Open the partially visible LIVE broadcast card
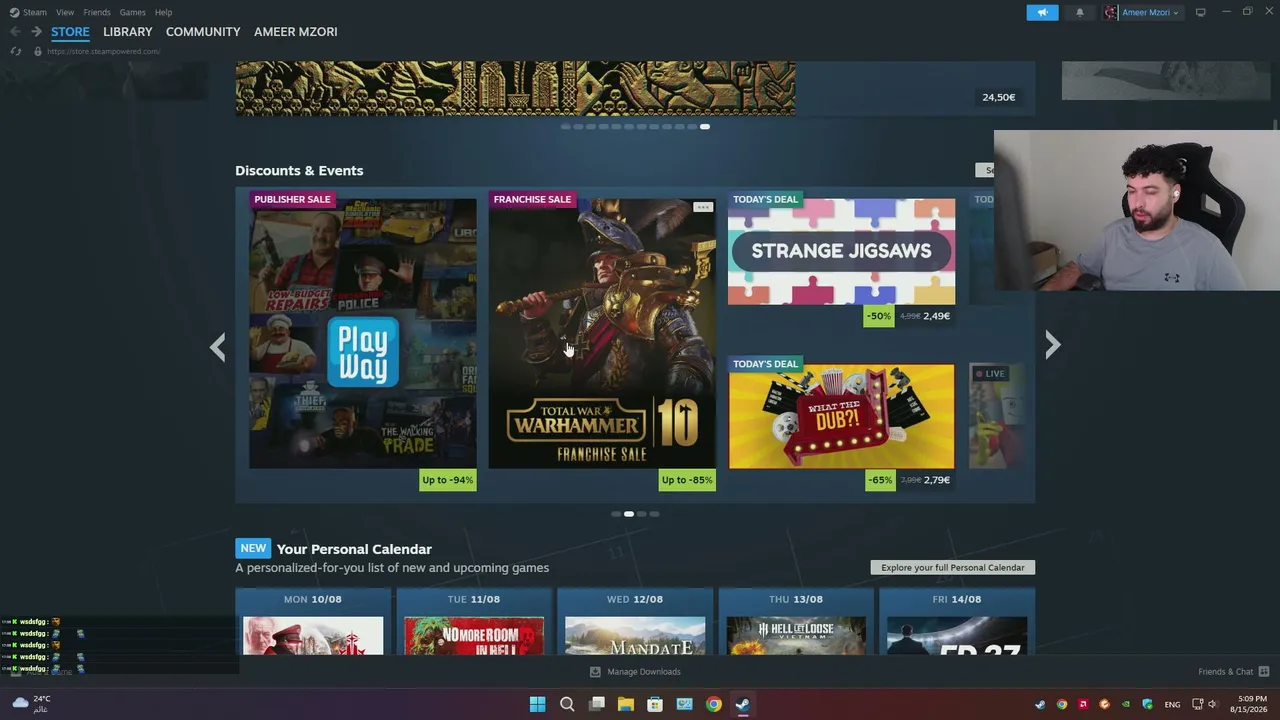 [x=997, y=416]
